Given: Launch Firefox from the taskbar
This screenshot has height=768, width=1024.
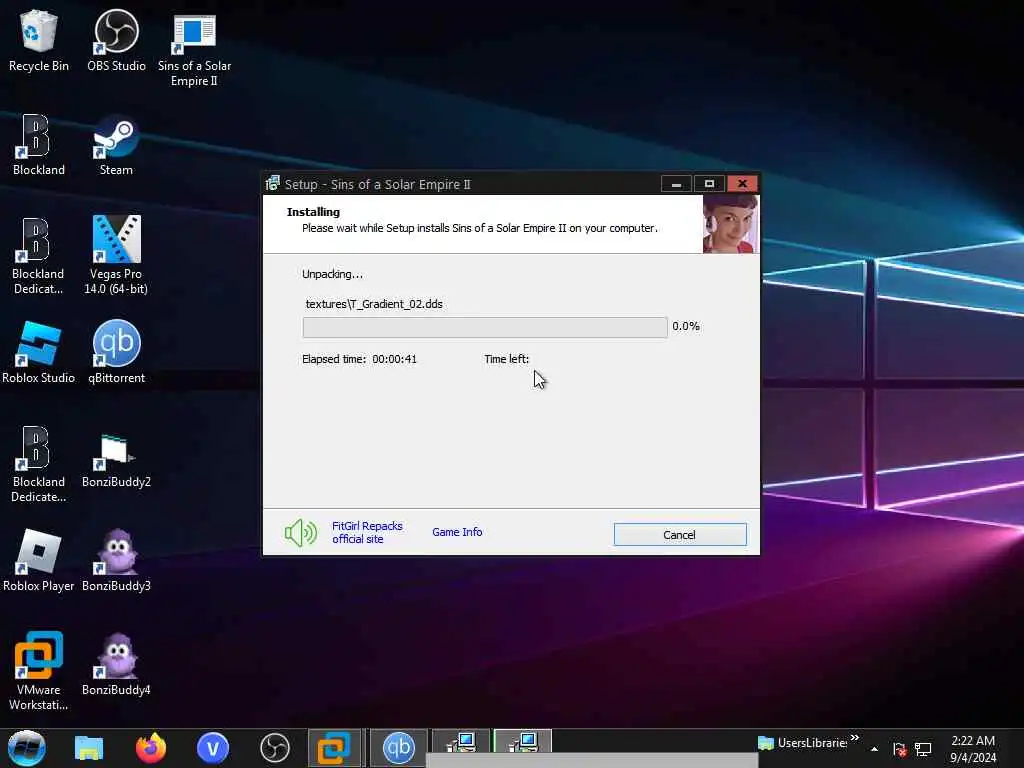Looking at the screenshot, I should 151,748.
